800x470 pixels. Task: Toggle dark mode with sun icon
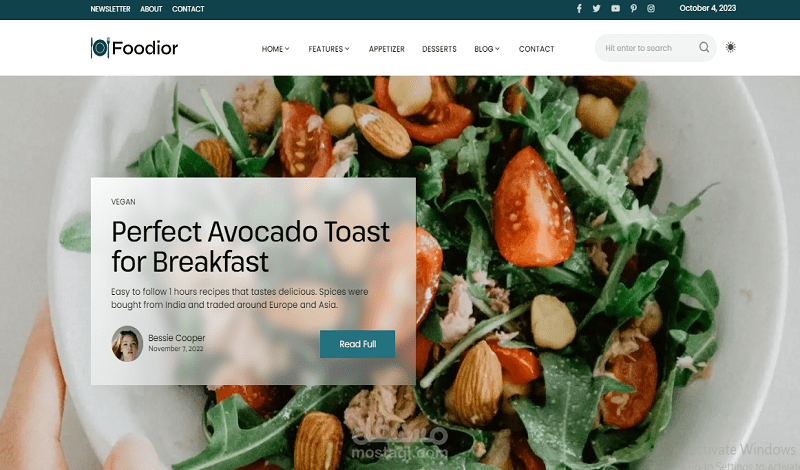[731, 47]
